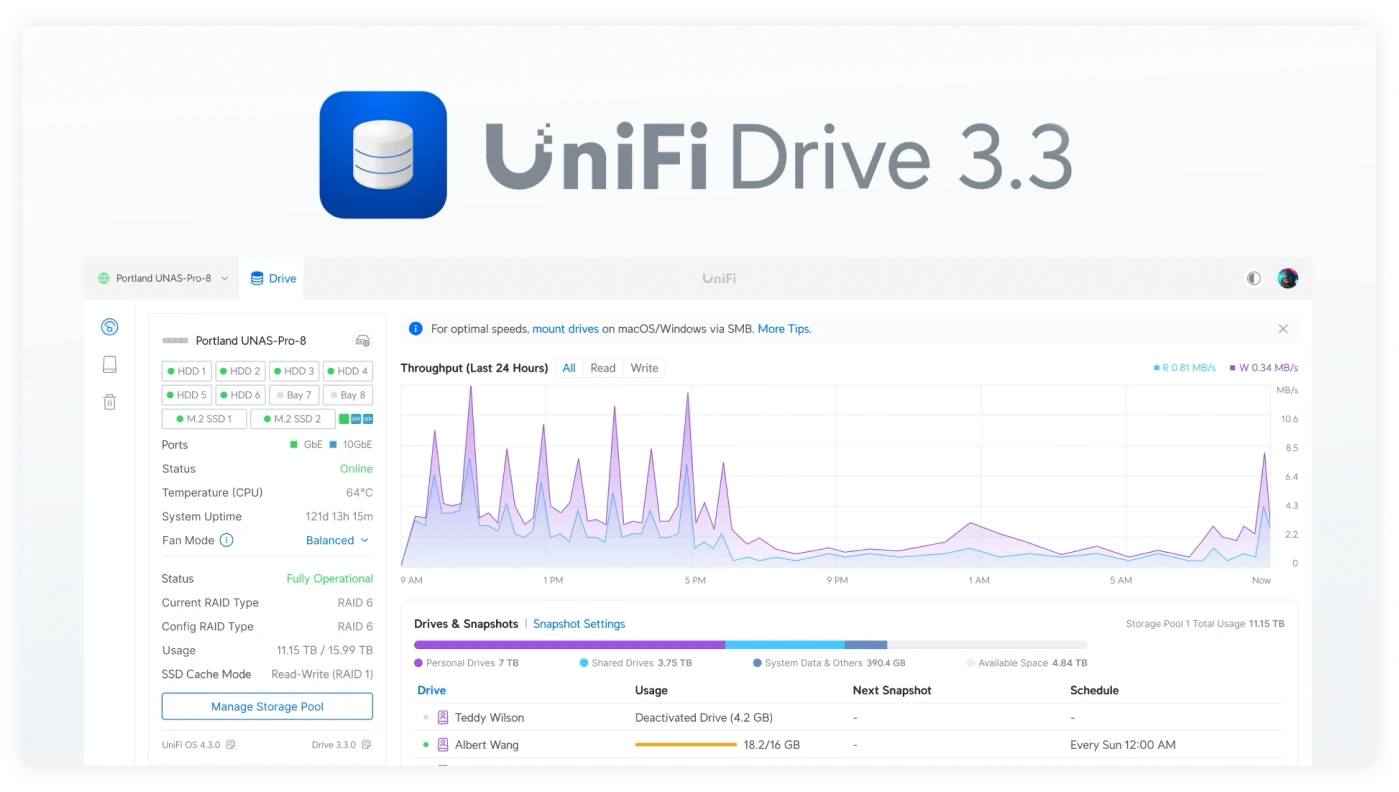Screen dimensions: 1399x792
Task: Switch to the Drive tab
Action: [272, 279]
